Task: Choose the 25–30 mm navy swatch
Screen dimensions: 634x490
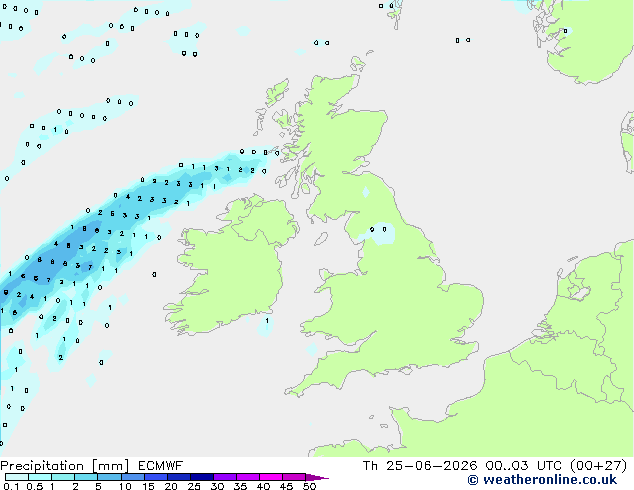Action: click(201, 477)
